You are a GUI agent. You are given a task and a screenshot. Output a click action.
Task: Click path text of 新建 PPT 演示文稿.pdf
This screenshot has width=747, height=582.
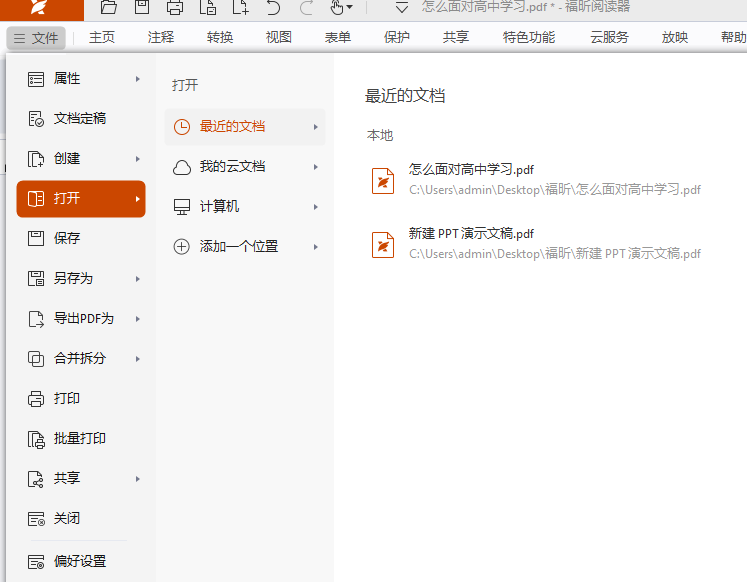click(x=555, y=253)
